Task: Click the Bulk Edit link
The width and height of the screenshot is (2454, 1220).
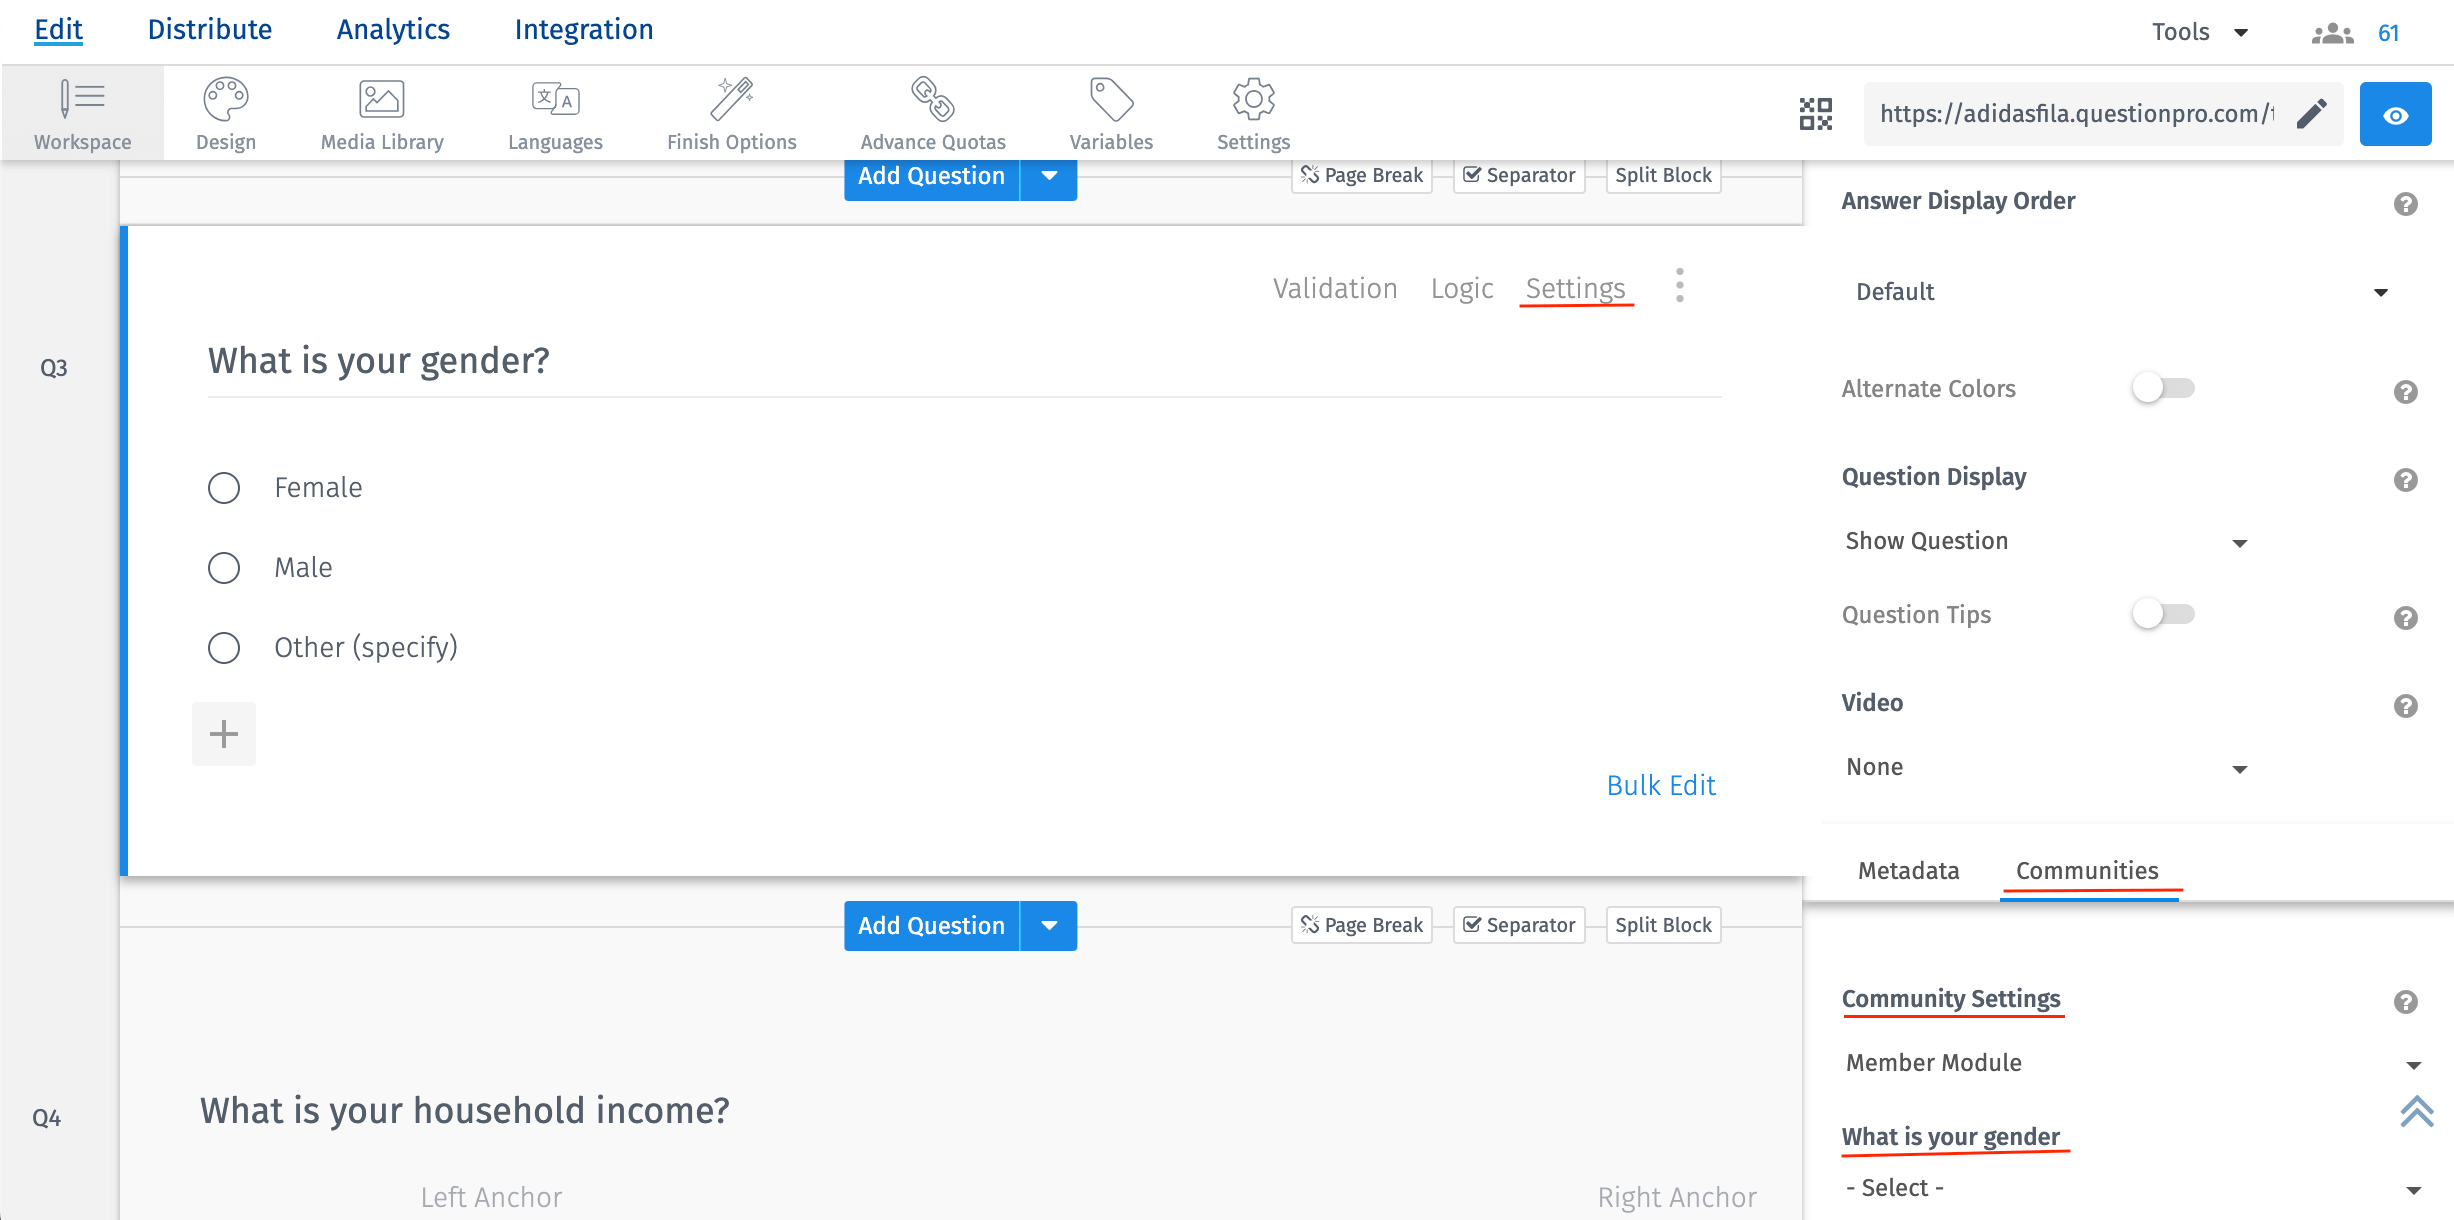Action: pos(1660,785)
